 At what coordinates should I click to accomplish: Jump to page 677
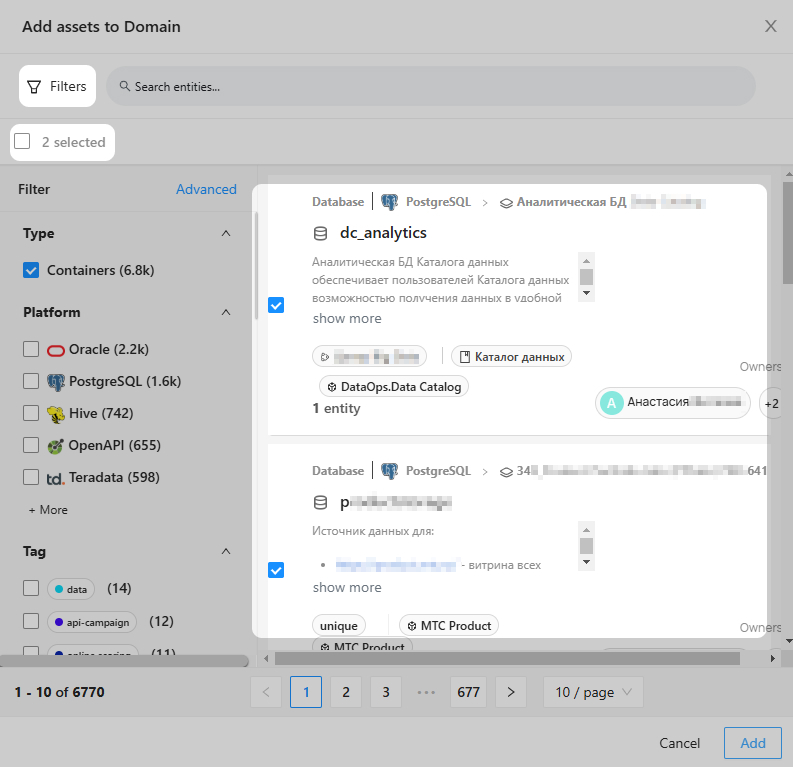point(469,692)
